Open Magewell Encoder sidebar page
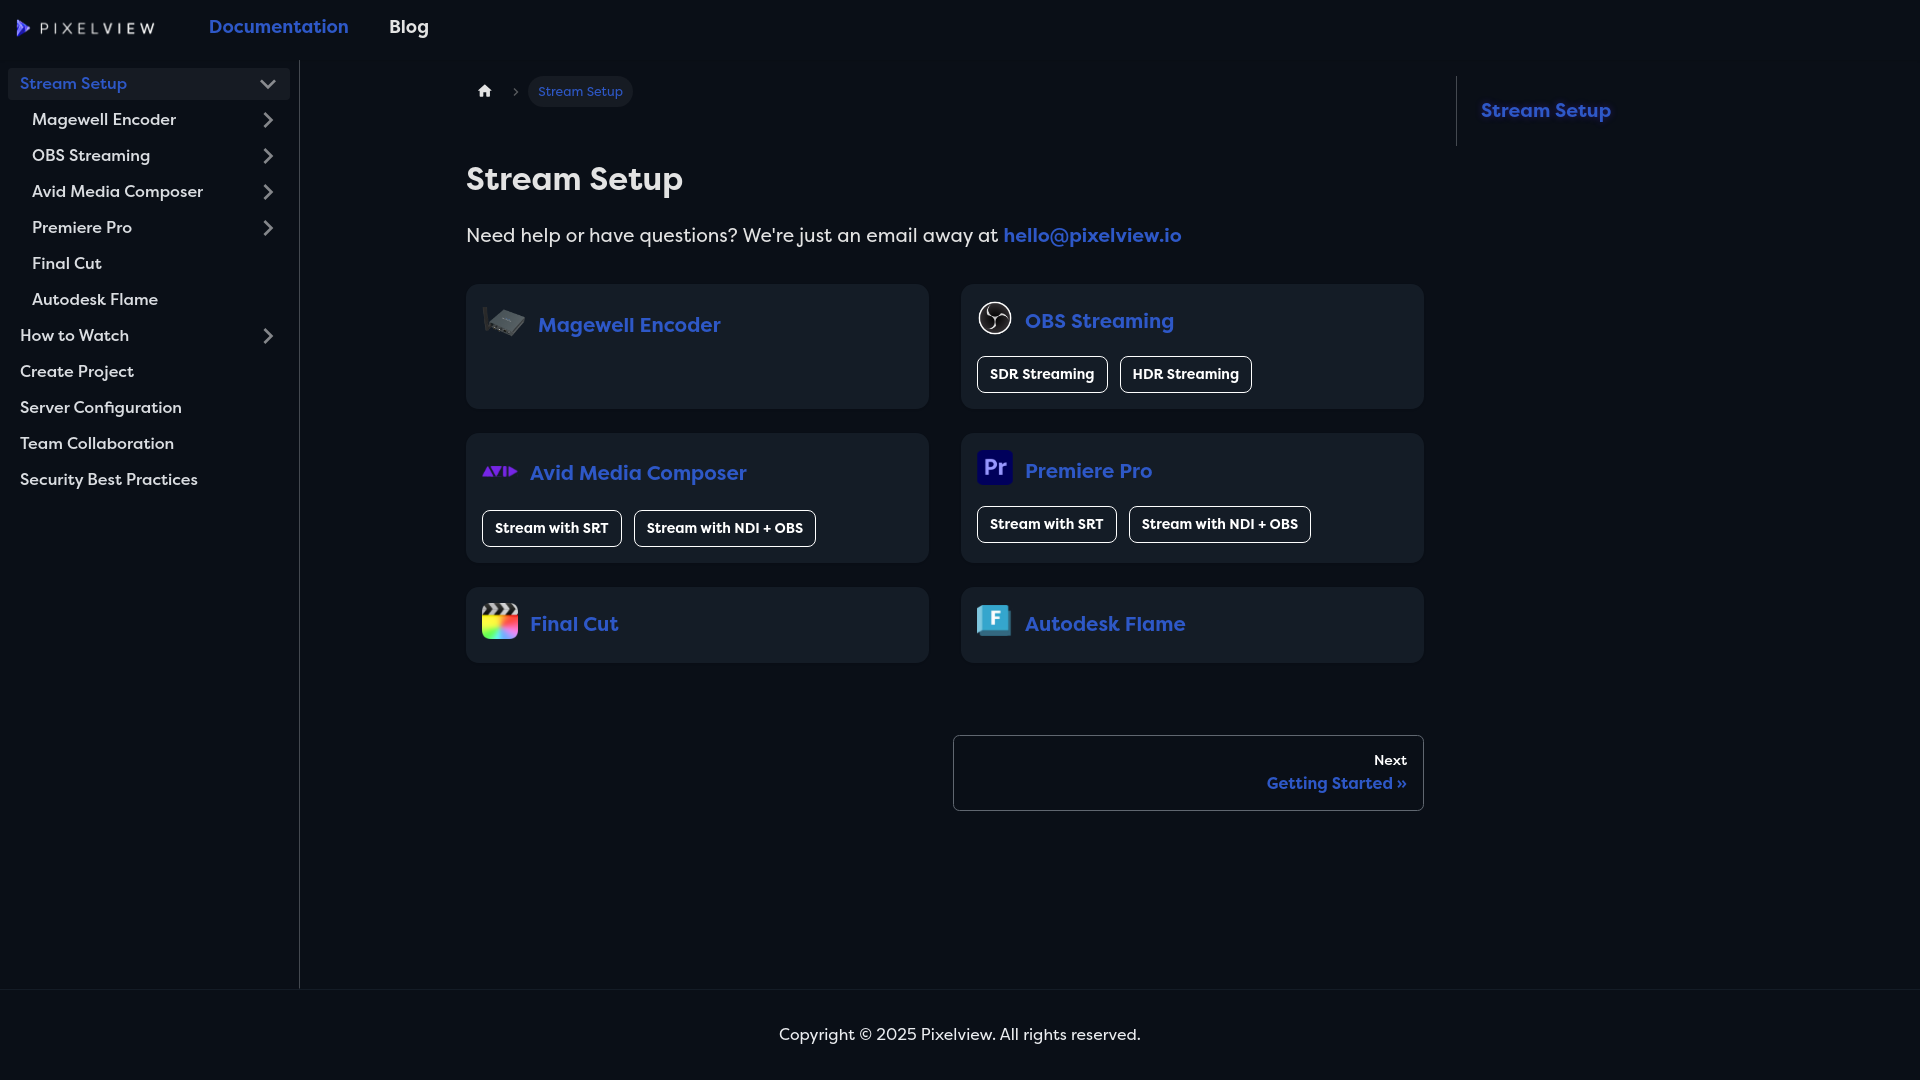This screenshot has width=1920, height=1080. (x=104, y=120)
